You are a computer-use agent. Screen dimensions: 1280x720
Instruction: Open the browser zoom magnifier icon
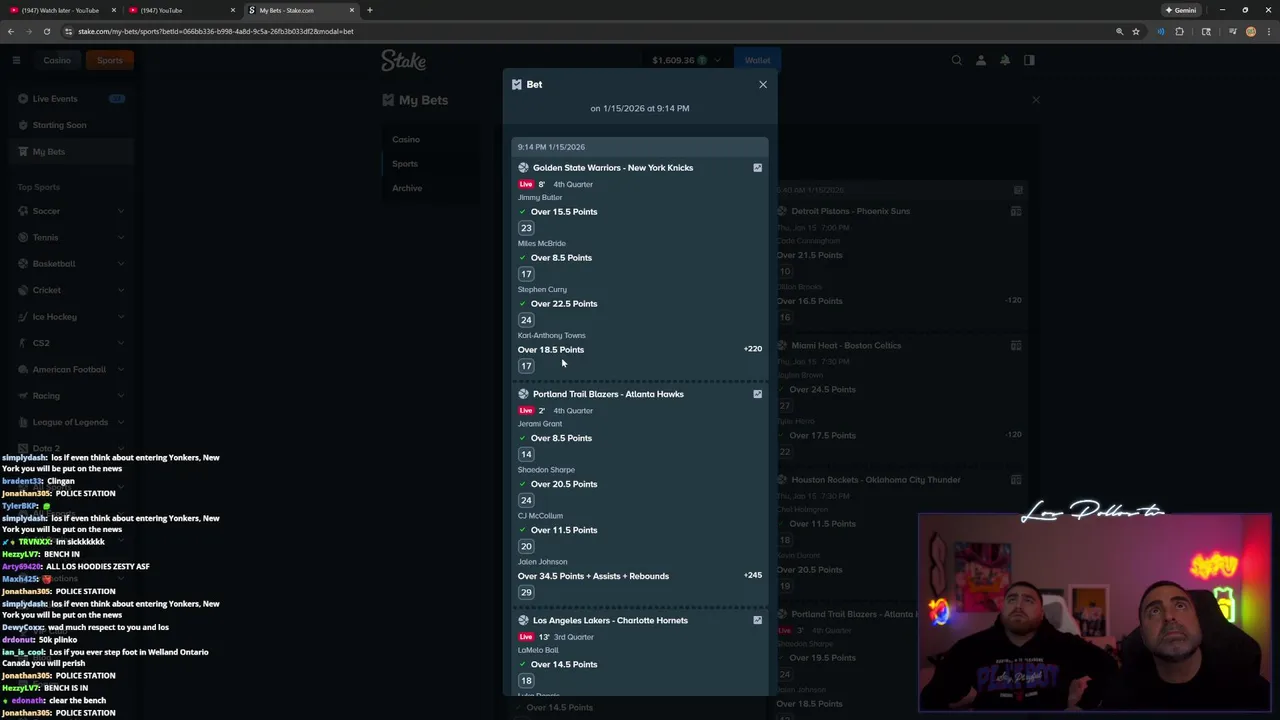point(1119,31)
